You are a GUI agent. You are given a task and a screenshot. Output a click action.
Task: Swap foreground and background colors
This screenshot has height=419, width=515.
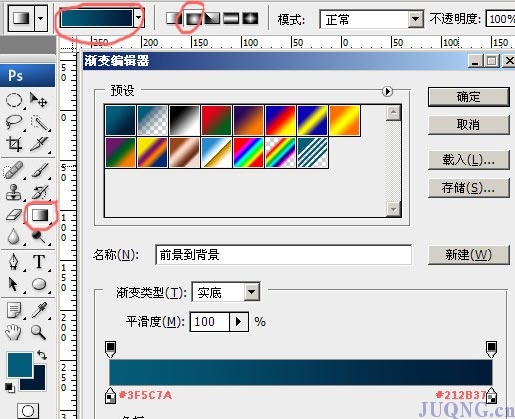[42, 354]
